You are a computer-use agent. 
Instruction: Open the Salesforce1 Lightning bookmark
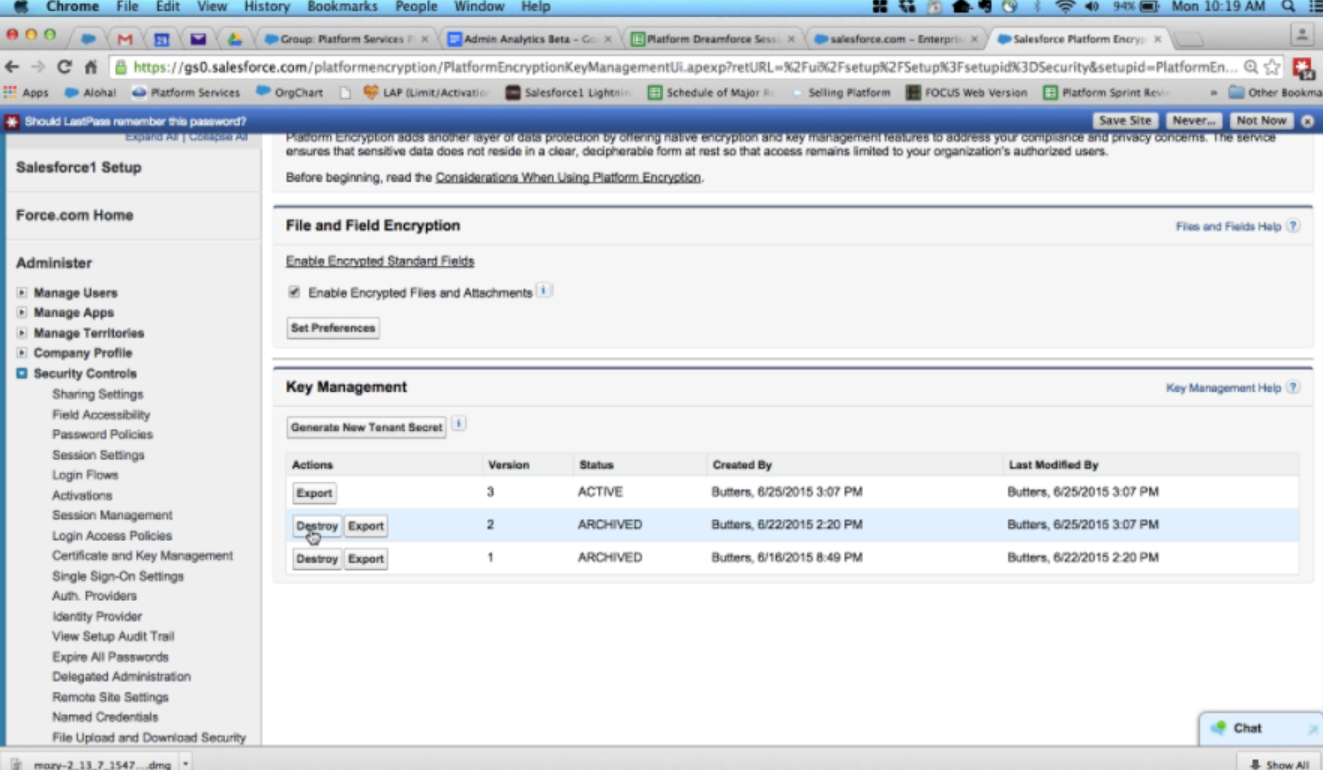[569, 92]
